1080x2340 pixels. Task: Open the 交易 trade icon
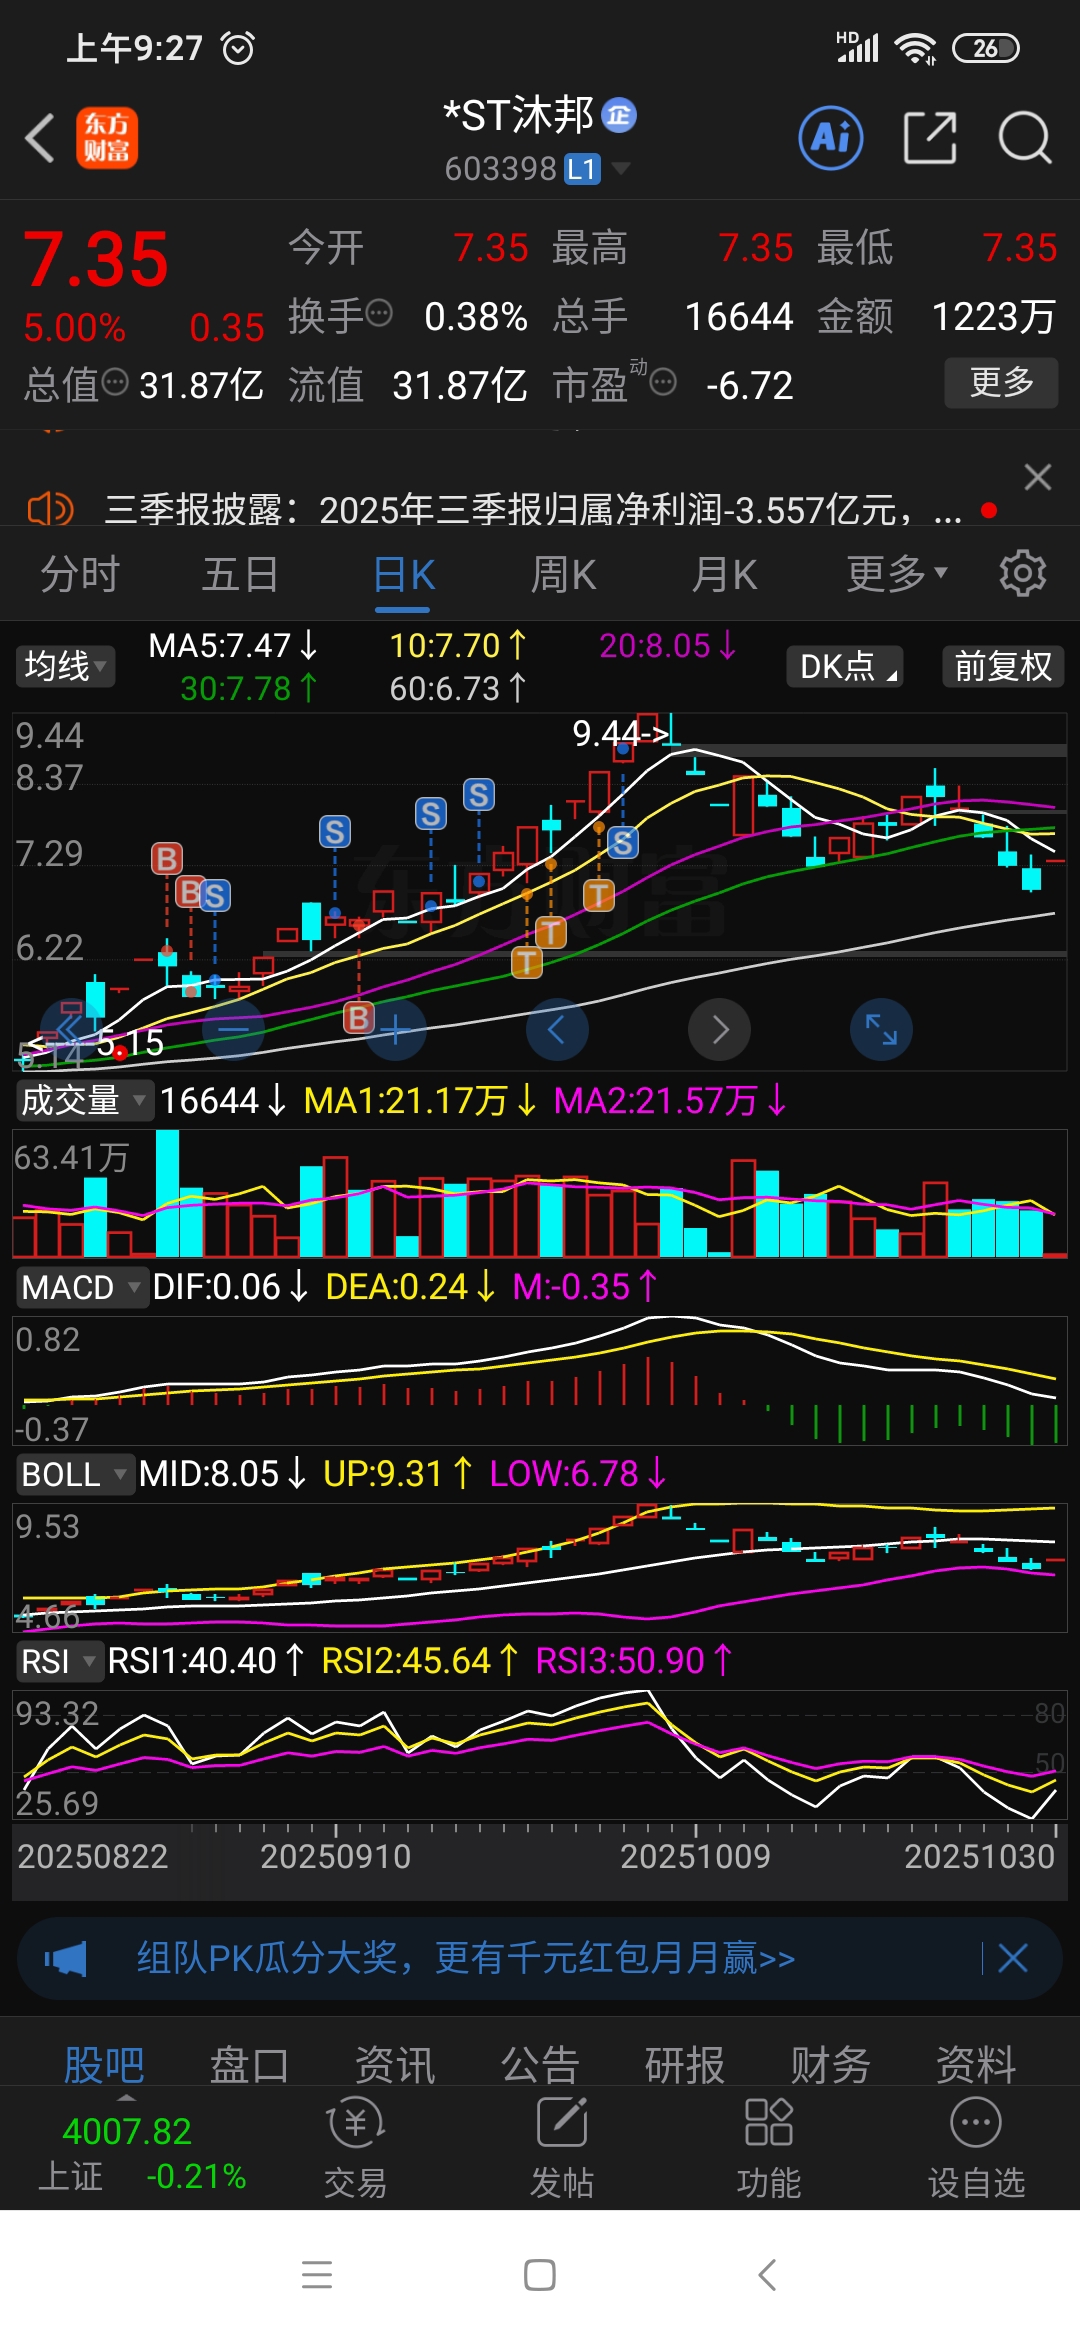[355, 2147]
